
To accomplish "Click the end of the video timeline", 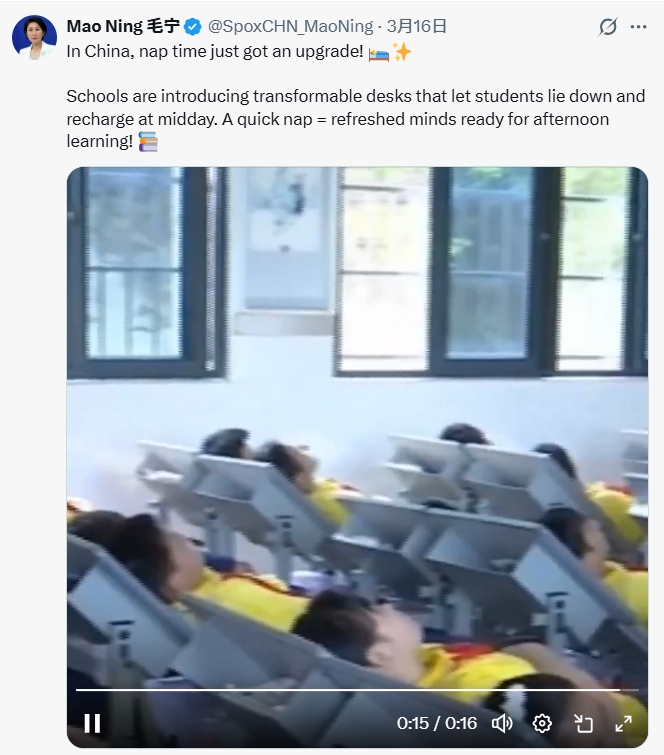I will (637, 690).
